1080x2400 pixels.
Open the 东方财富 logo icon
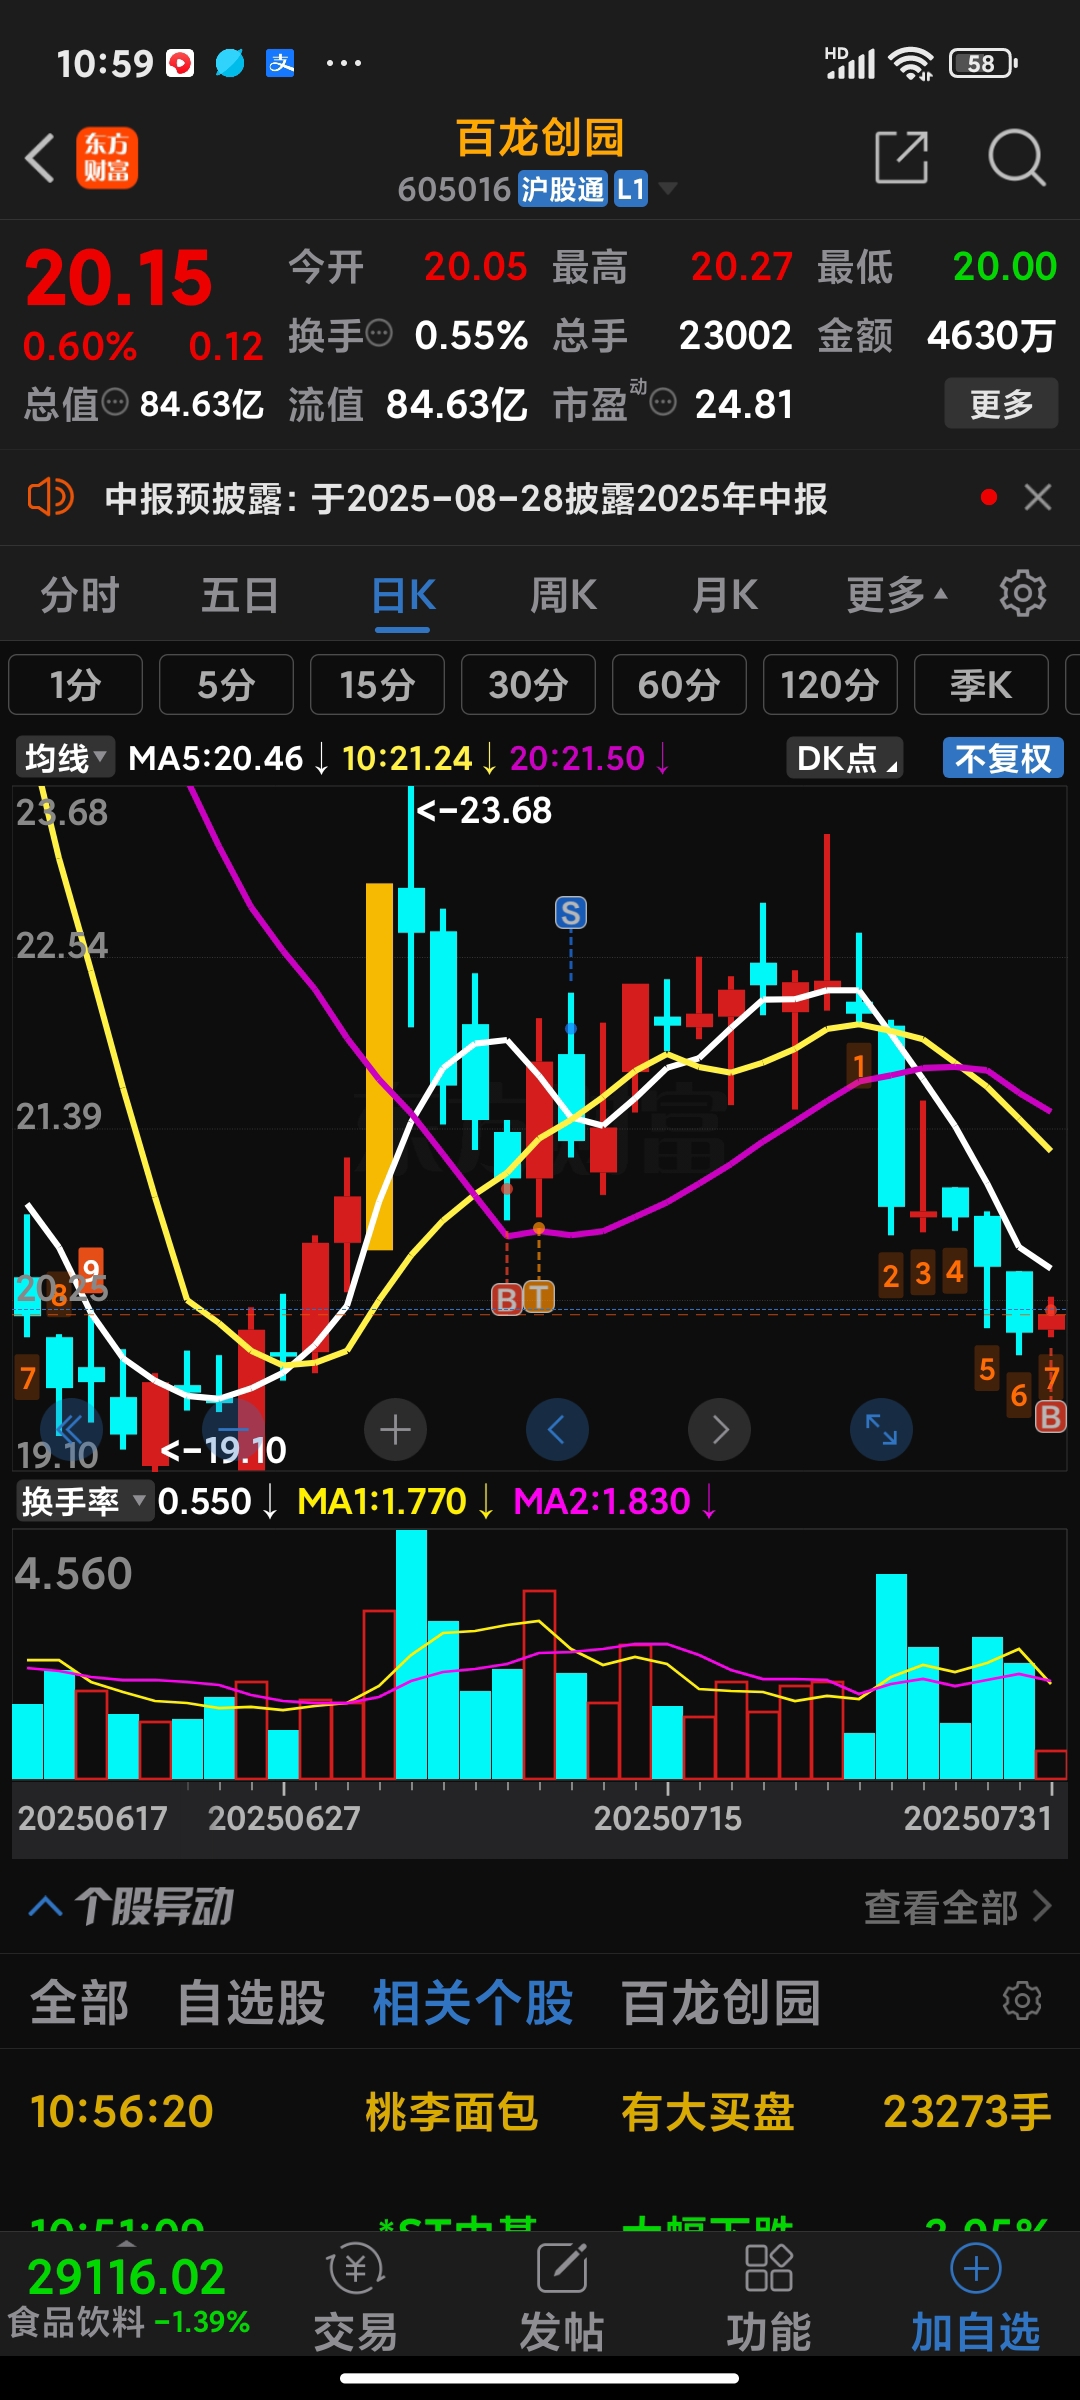(107, 158)
